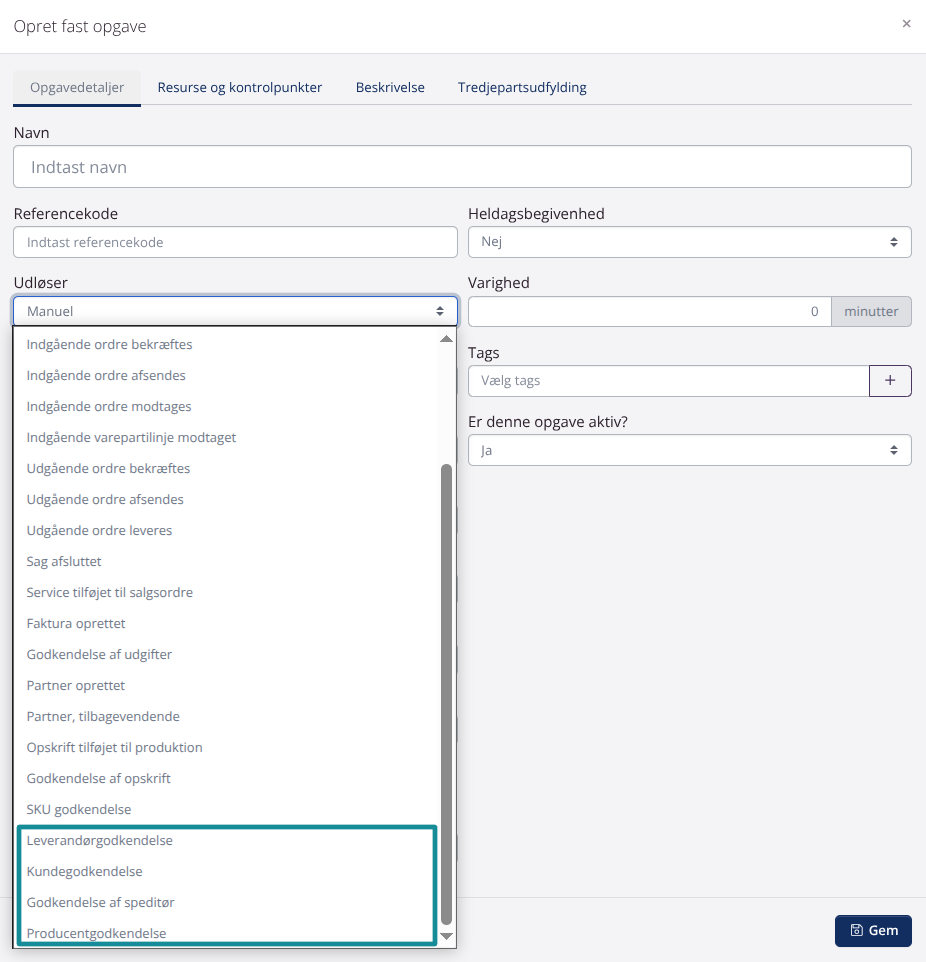Image resolution: width=926 pixels, height=962 pixels.
Task: Go to the Tredjepartsudfylding tab
Action: pos(522,87)
